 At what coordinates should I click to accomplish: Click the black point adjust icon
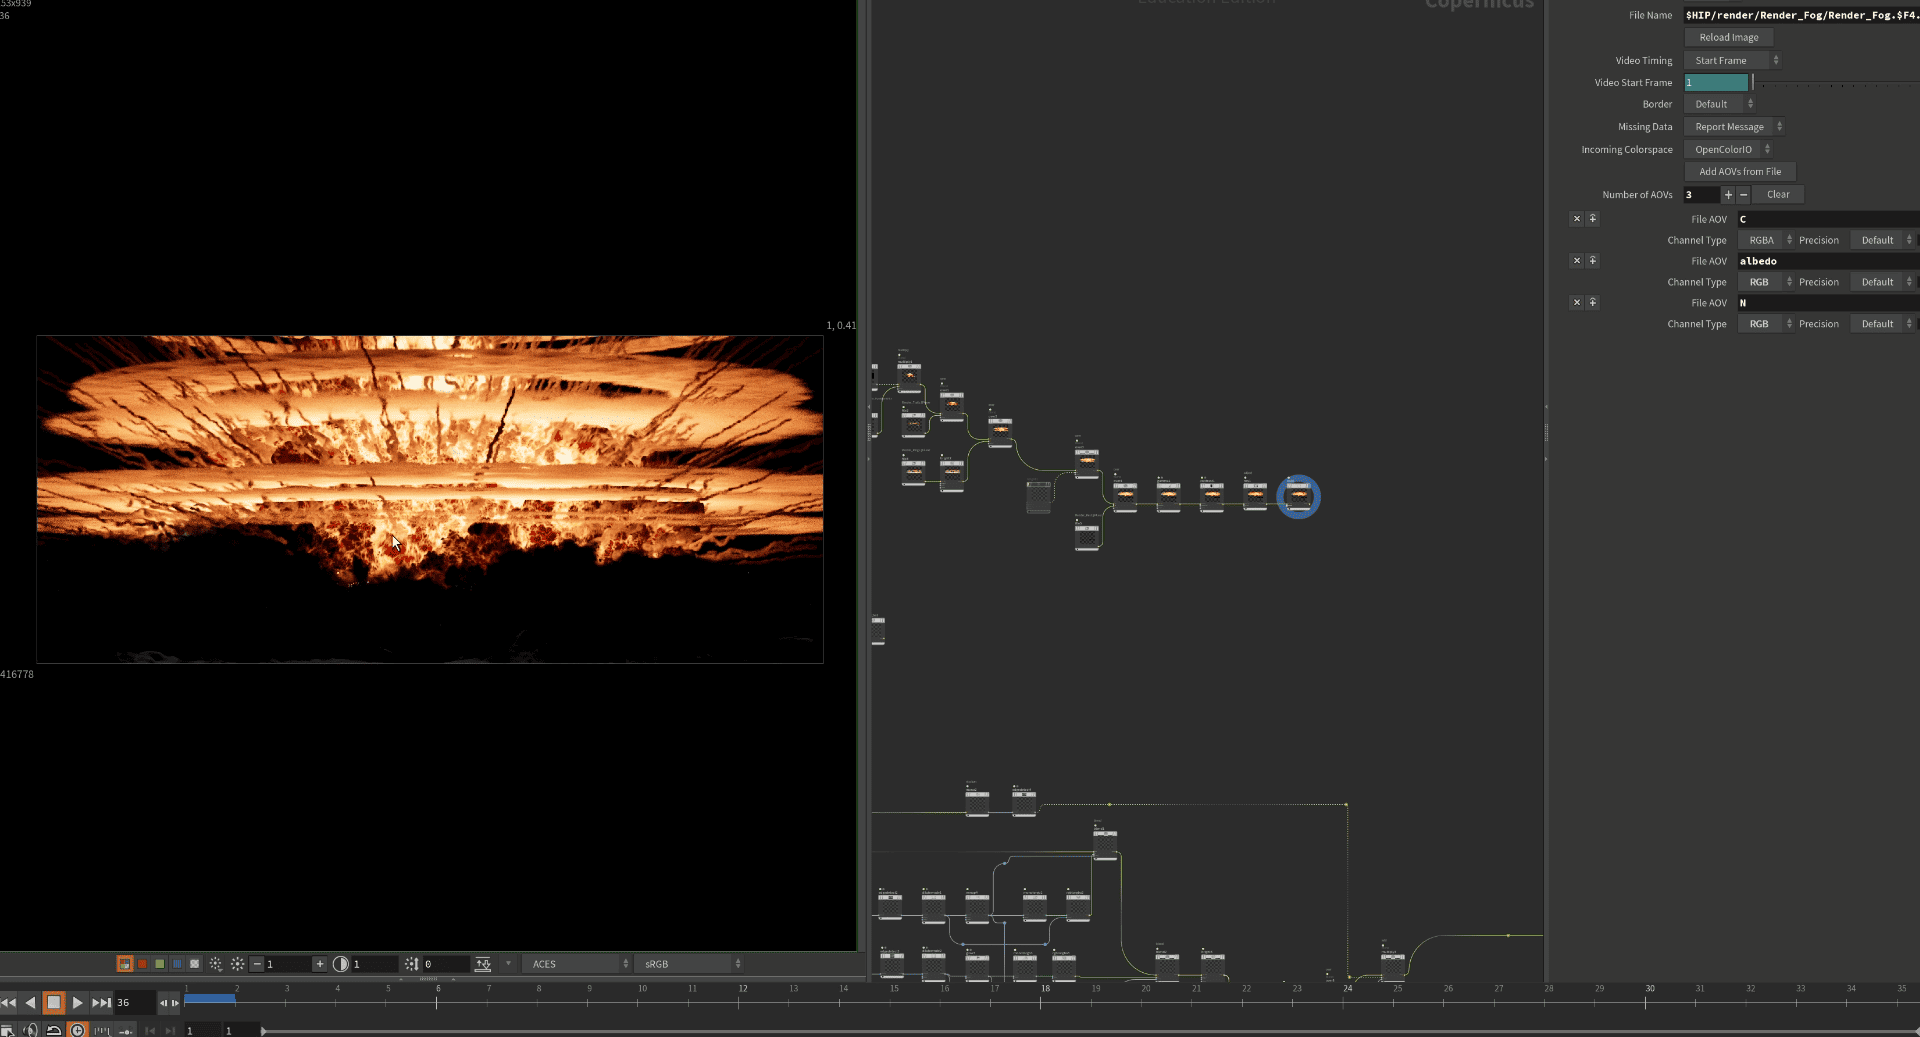pos(411,964)
